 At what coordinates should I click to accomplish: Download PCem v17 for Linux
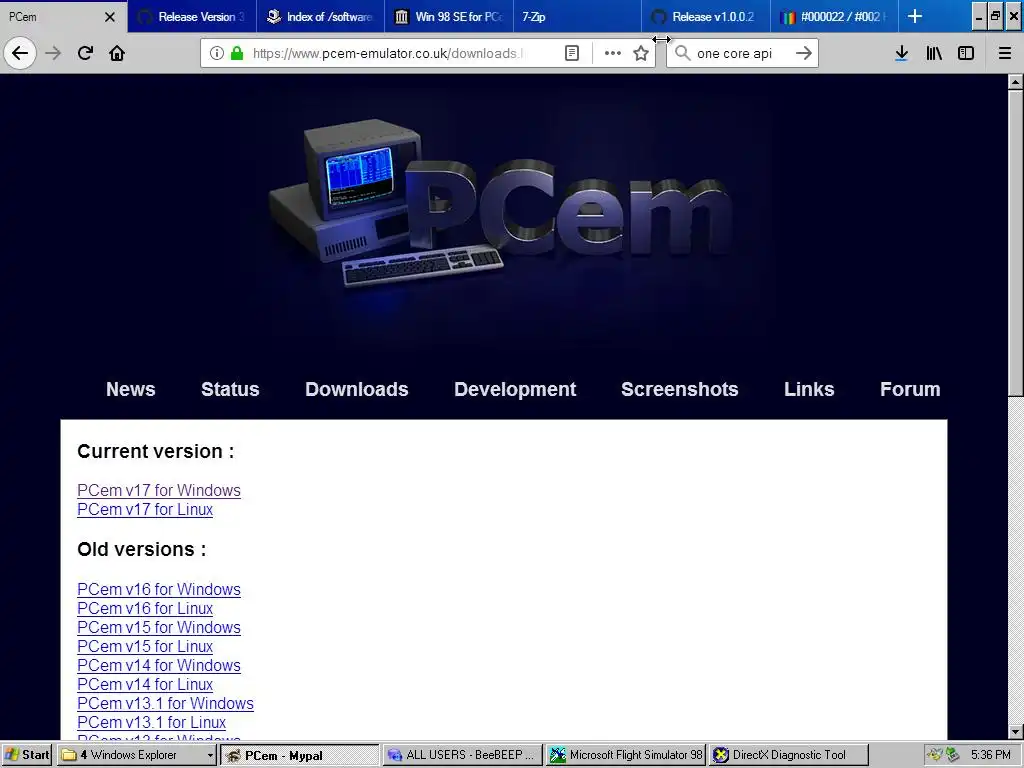(145, 509)
